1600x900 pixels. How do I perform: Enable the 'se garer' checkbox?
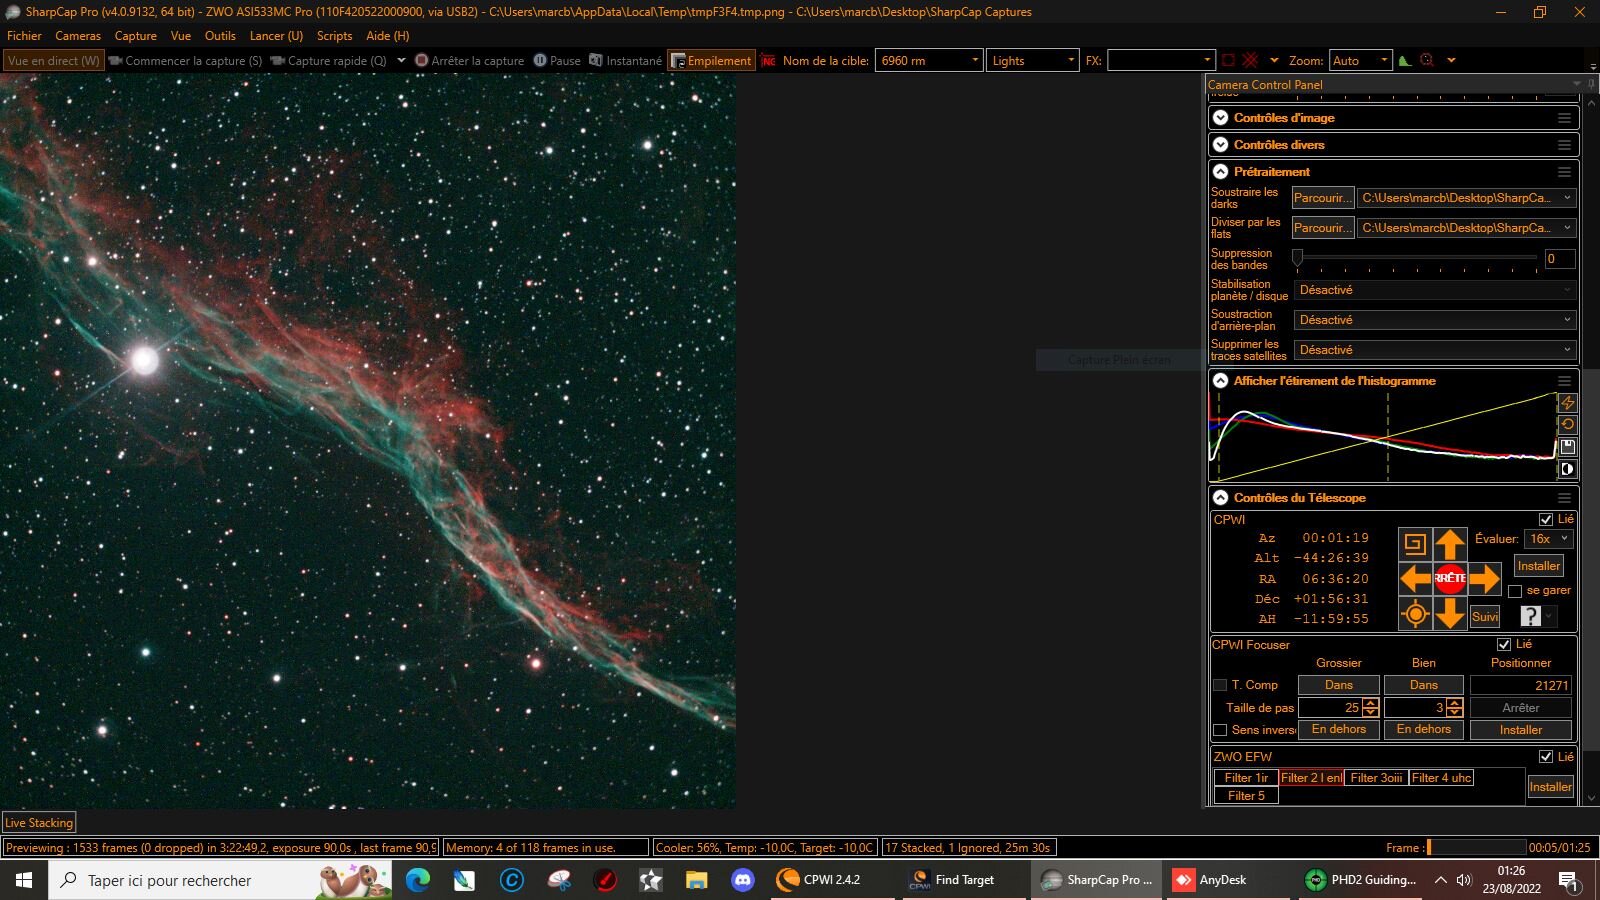point(1515,591)
